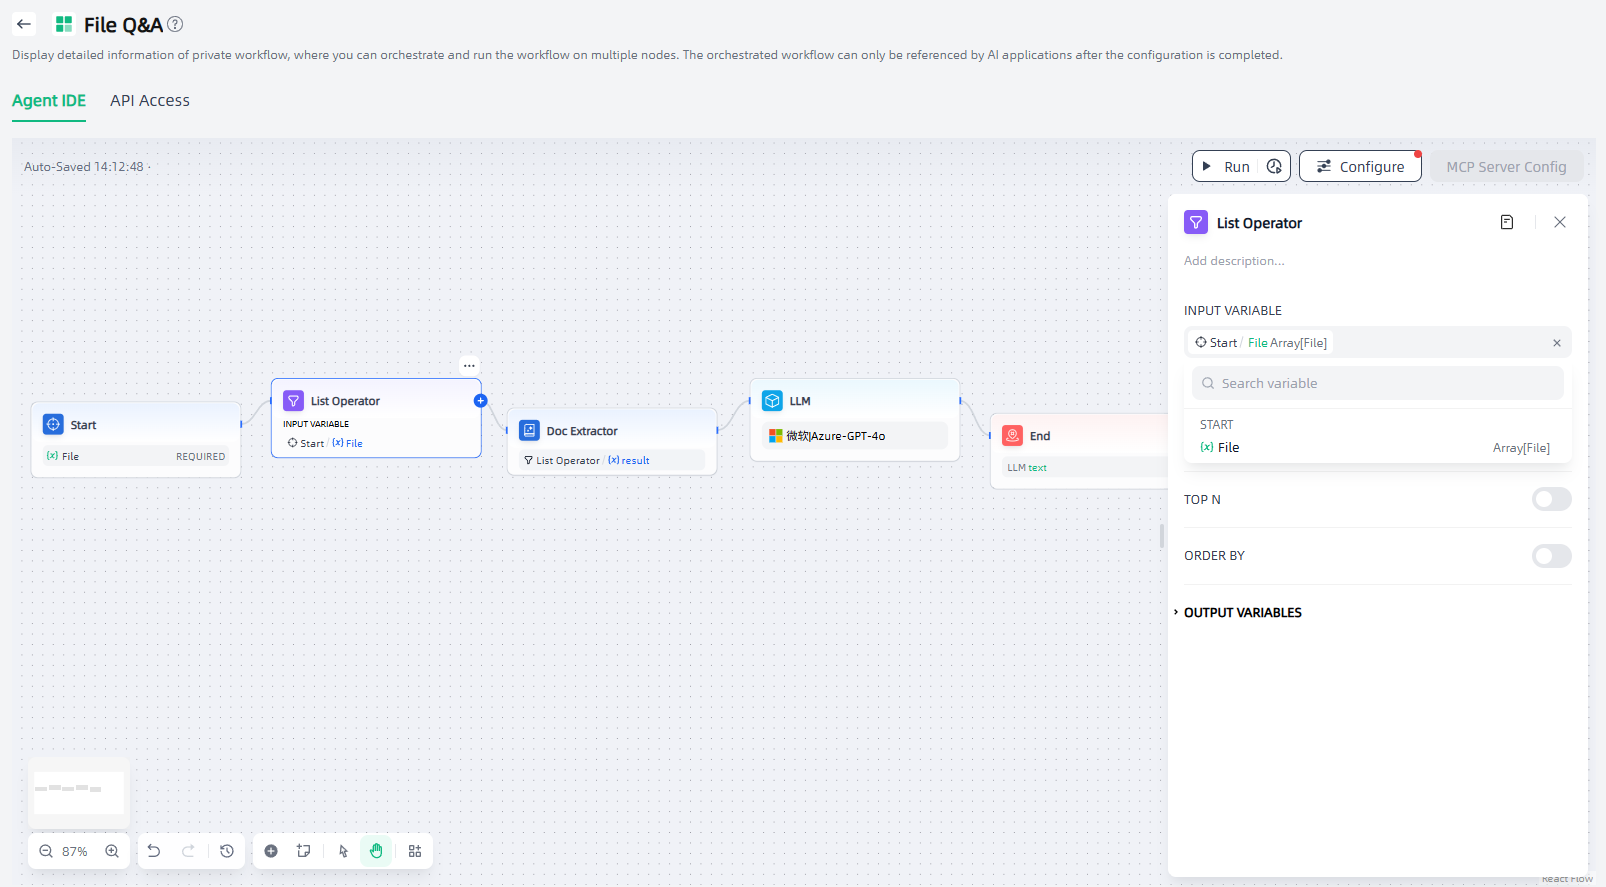1606x887 pixels.
Task: Zoom in the canvas with the plus magnifier
Action: (112, 851)
